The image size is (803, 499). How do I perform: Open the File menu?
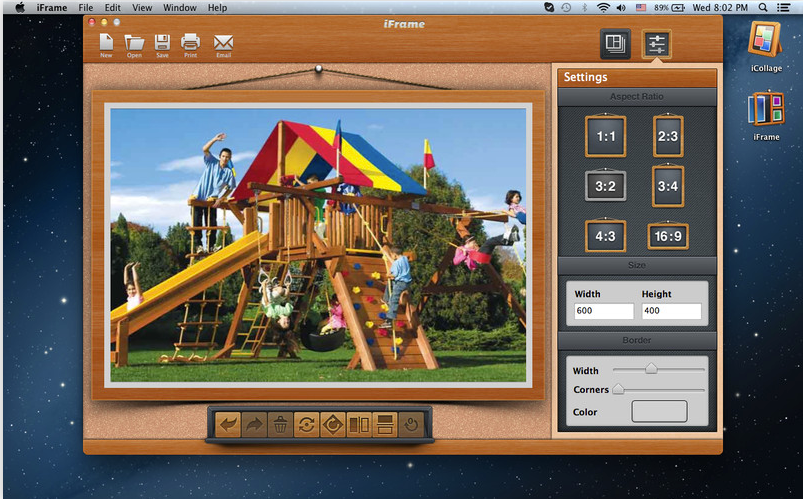tap(86, 8)
